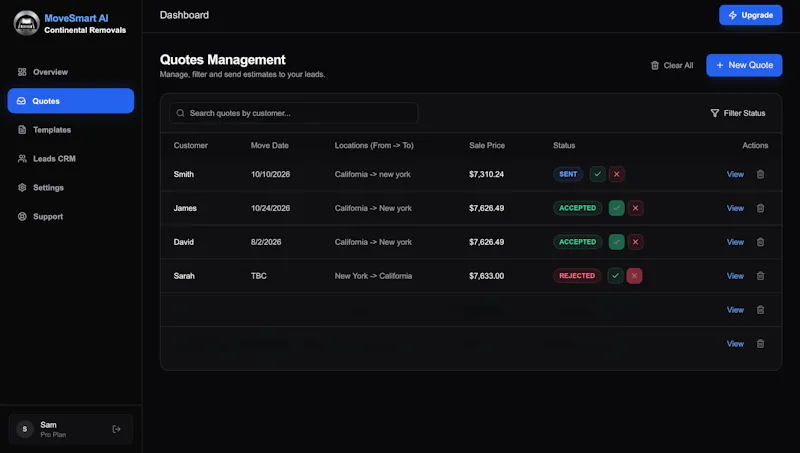The image size is (800, 453).
Task: Reject Smith's quote with red X
Action: 616,174
